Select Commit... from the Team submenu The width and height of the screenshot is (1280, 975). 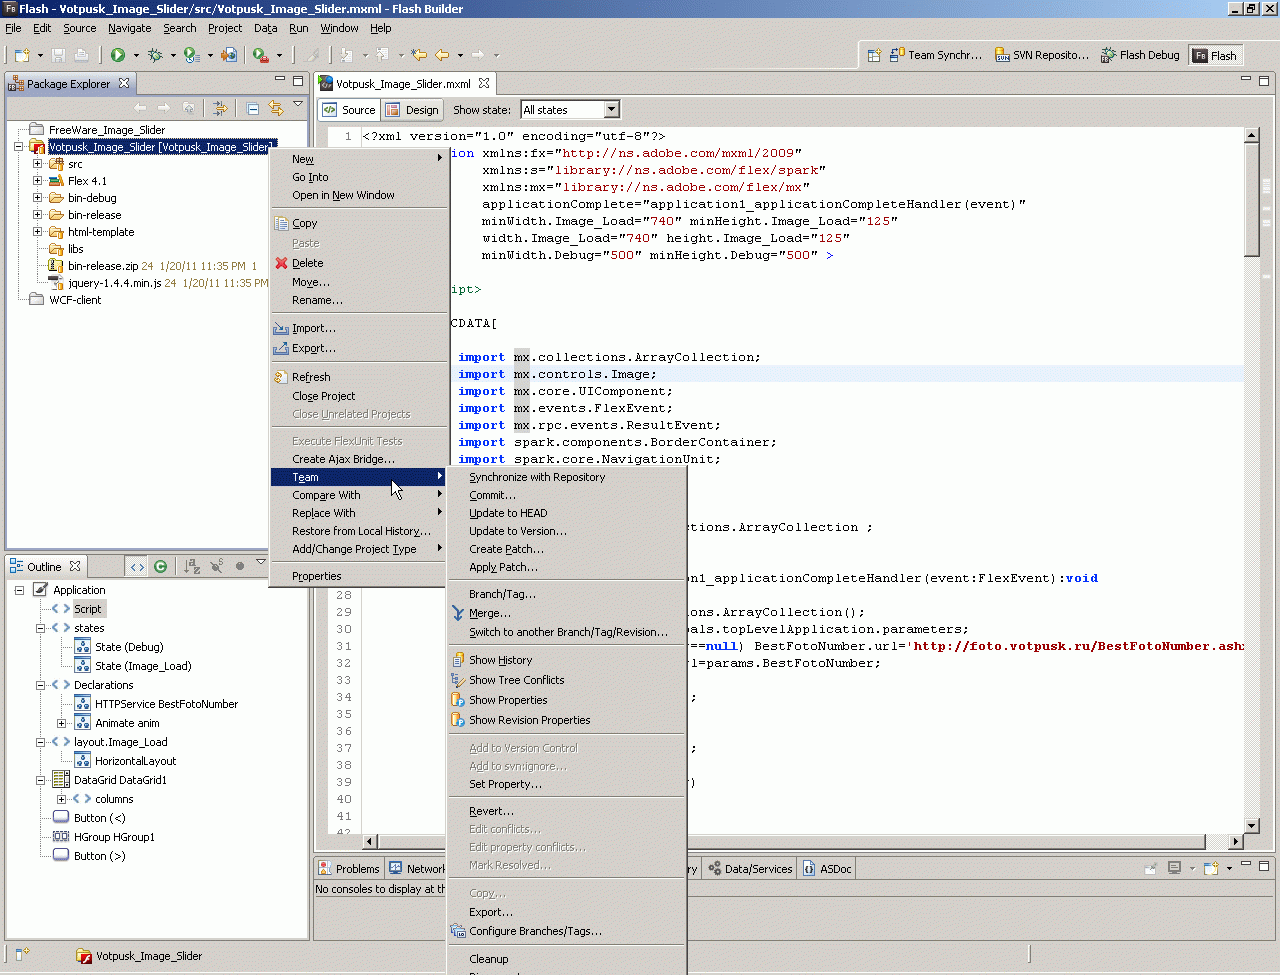click(492, 495)
